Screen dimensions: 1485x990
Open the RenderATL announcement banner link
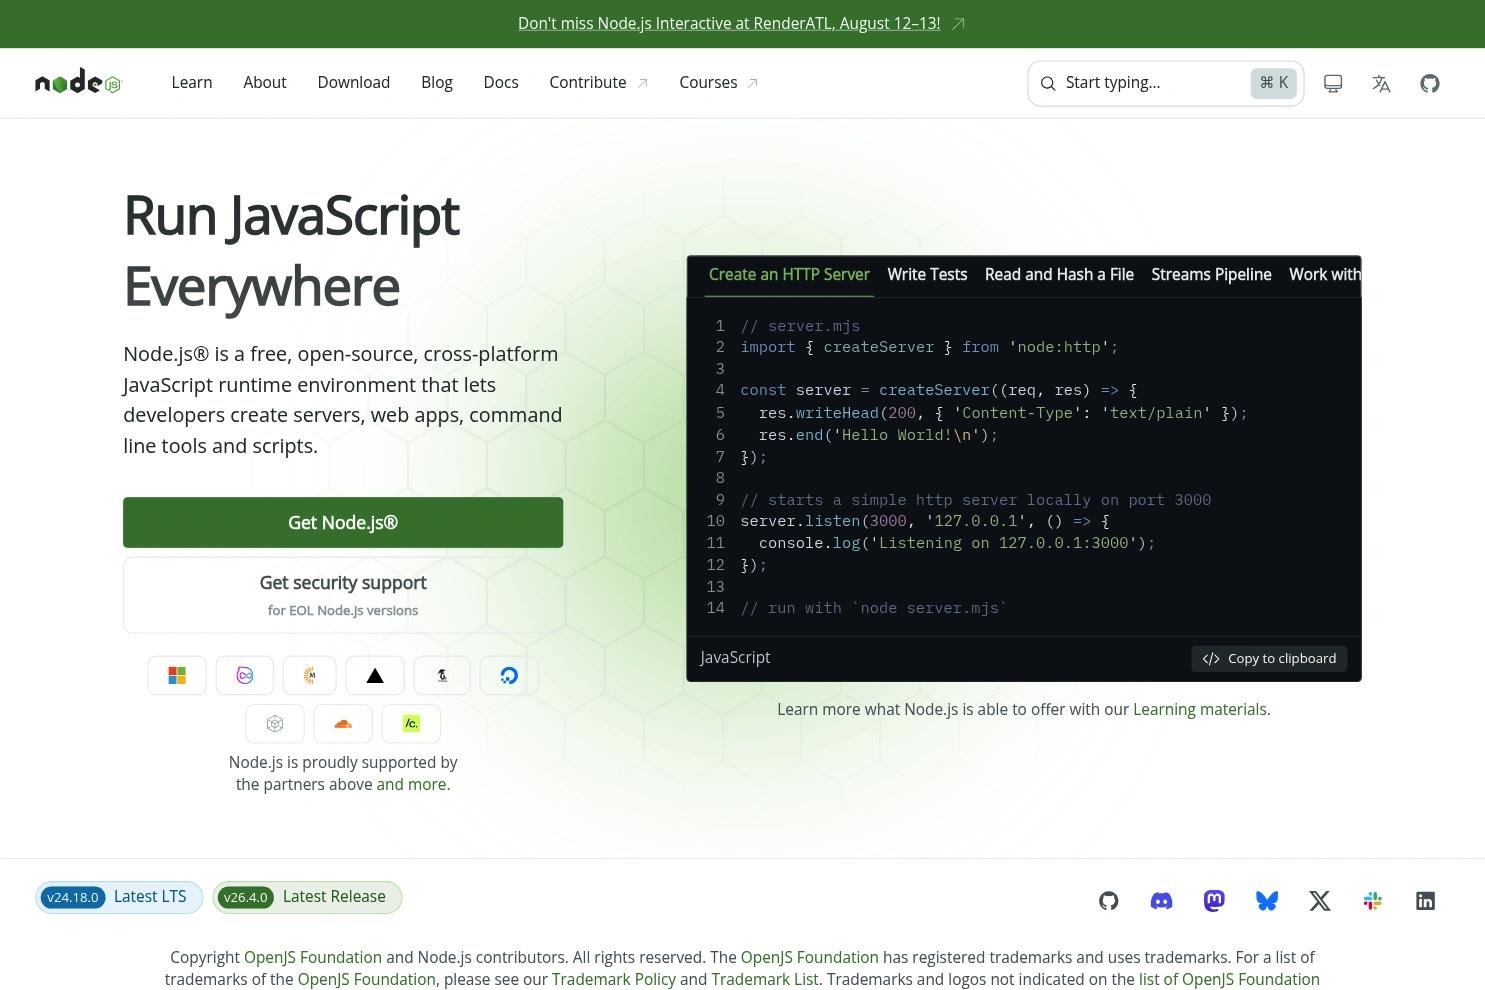tap(741, 24)
